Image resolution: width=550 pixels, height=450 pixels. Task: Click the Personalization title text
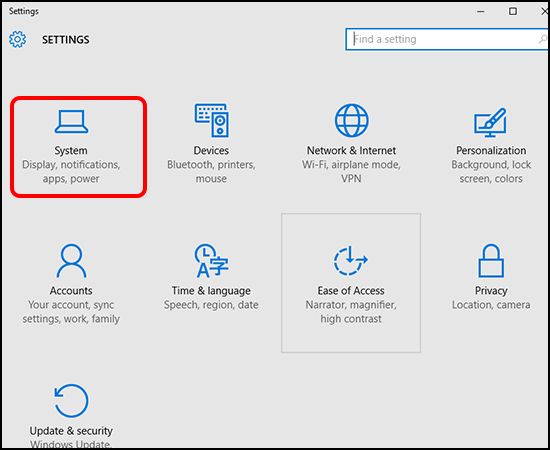tap(491, 150)
